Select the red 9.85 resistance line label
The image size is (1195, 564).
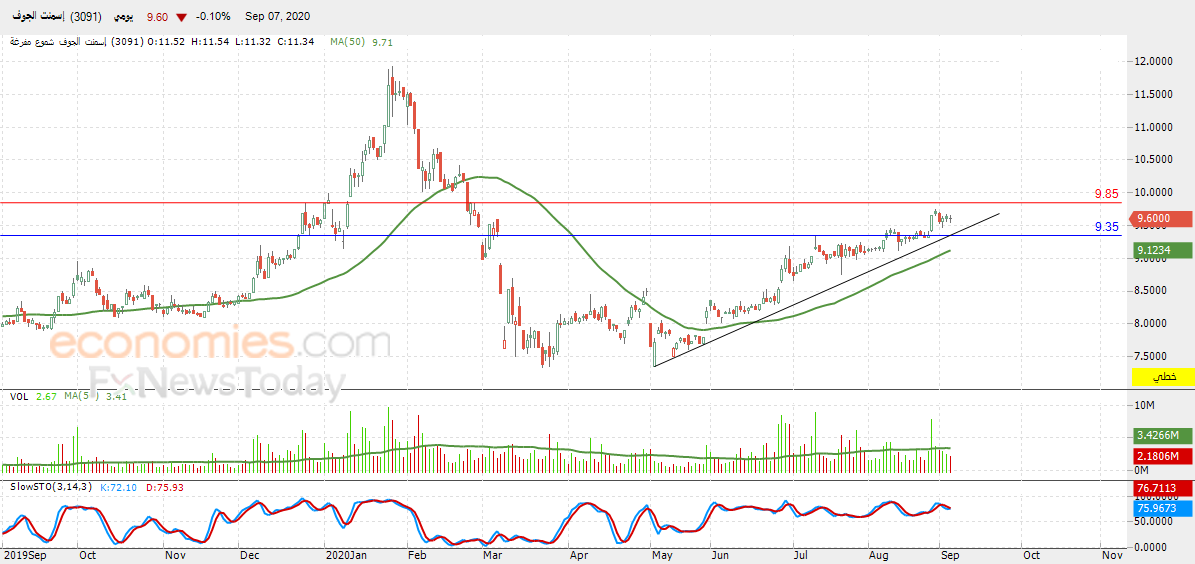(x=1107, y=194)
